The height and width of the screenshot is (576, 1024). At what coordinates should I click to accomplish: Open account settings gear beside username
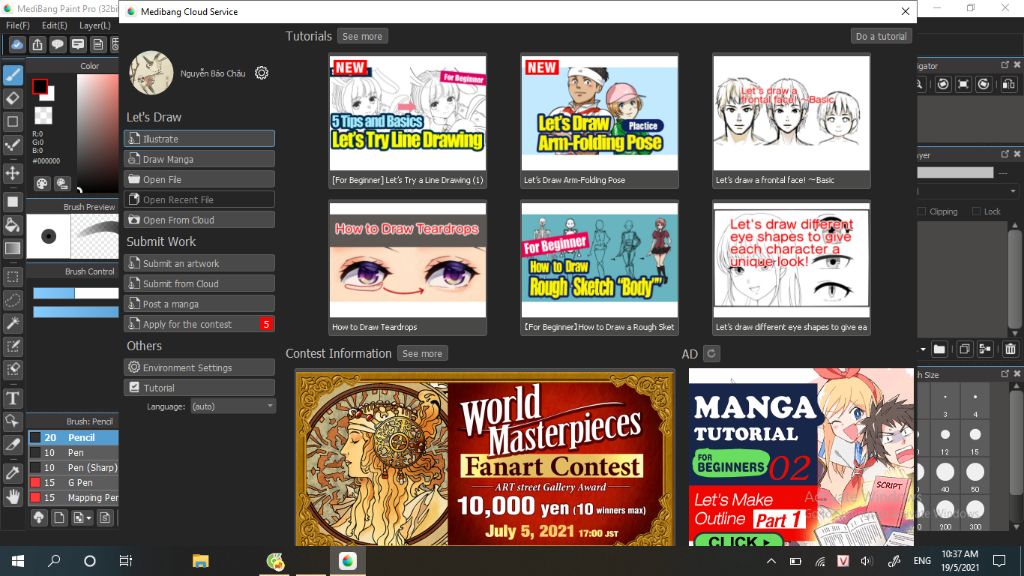point(261,73)
